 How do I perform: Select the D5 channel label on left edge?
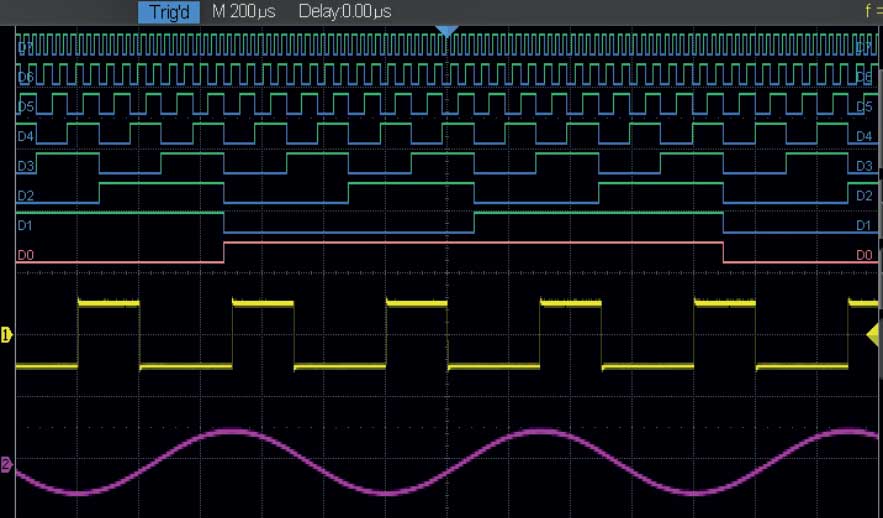coord(26,106)
